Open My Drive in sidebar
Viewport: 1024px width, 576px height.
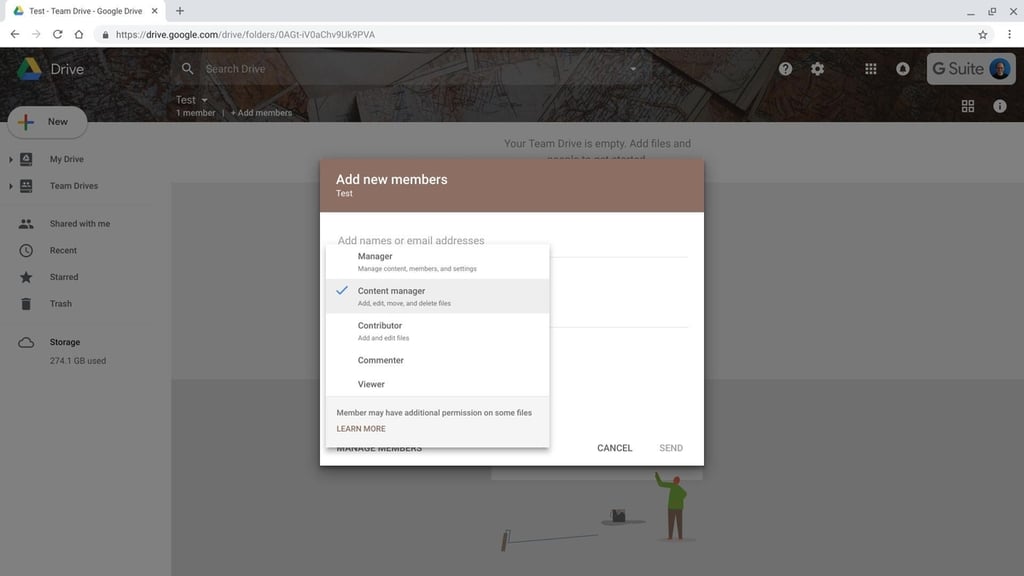67,159
